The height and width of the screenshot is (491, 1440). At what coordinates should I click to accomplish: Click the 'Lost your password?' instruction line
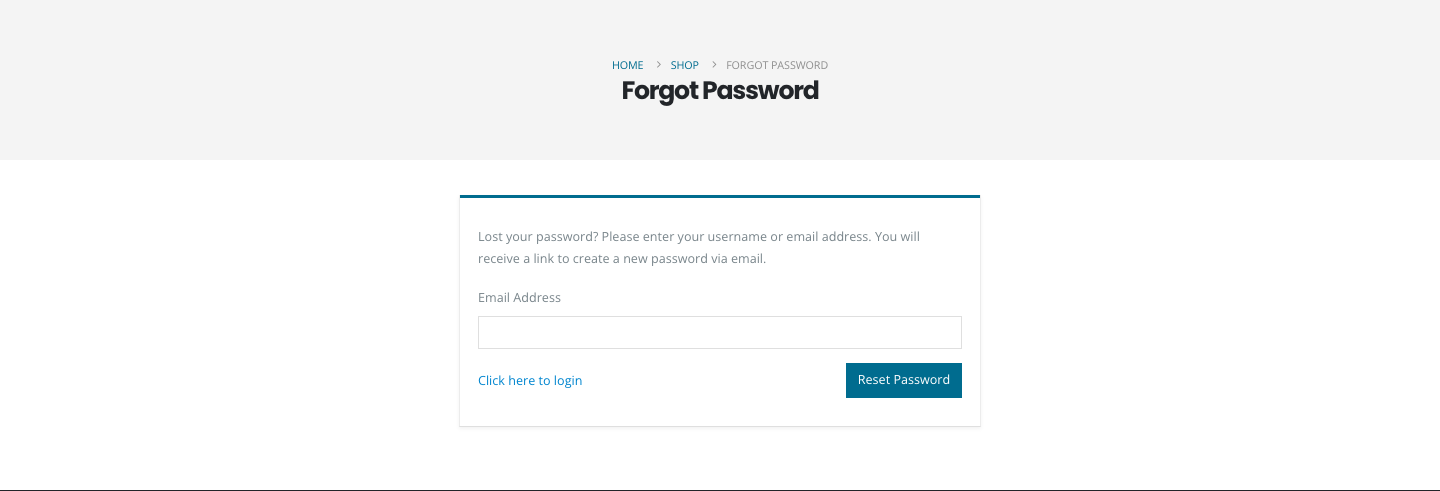tap(698, 237)
